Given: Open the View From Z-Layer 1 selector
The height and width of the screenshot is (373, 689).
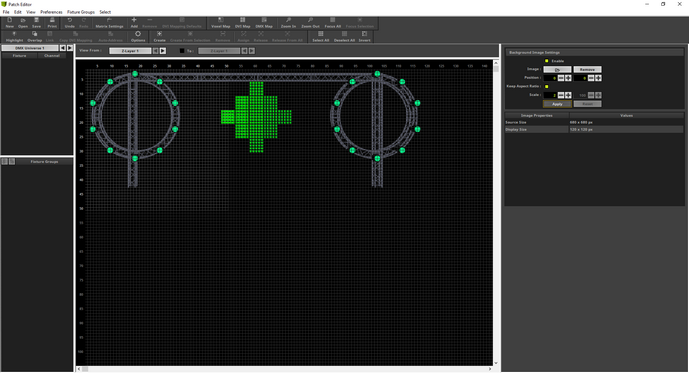Looking at the screenshot, I should [130, 51].
